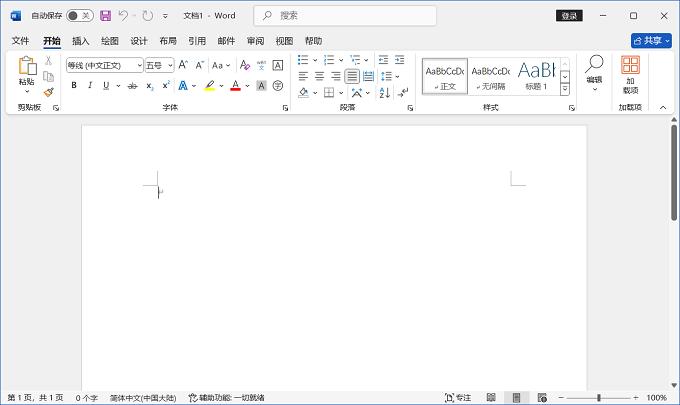The image size is (680, 405).
Task: Show or hide paragraph marks
Action: (x=403, y=92)
